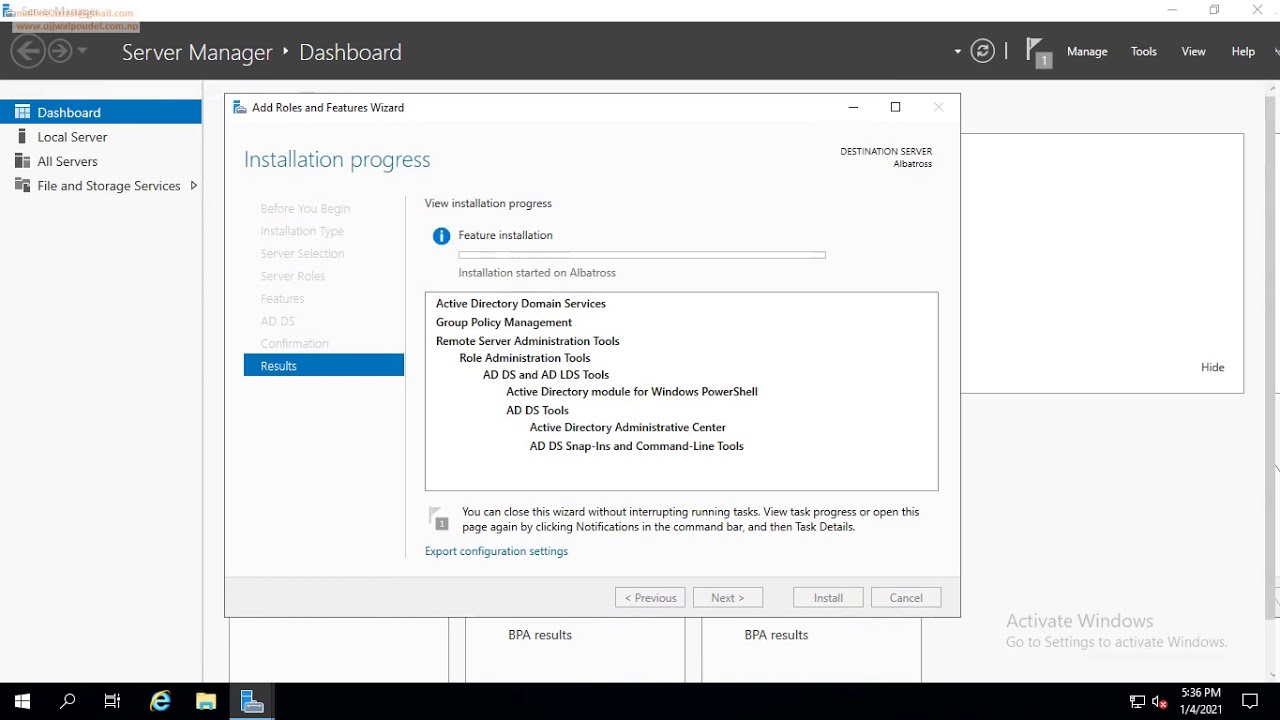Select the Confirmation wizard step

[x=294, y=343]
